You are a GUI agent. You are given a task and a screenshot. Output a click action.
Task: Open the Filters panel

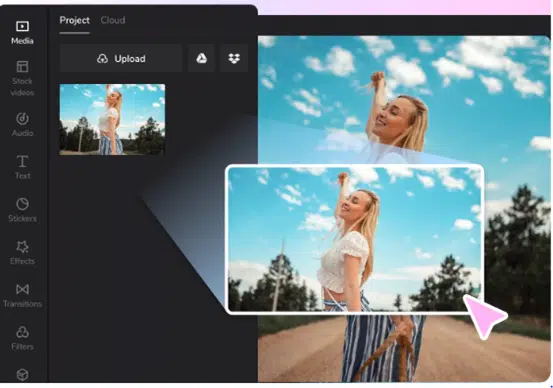point(22,338)
